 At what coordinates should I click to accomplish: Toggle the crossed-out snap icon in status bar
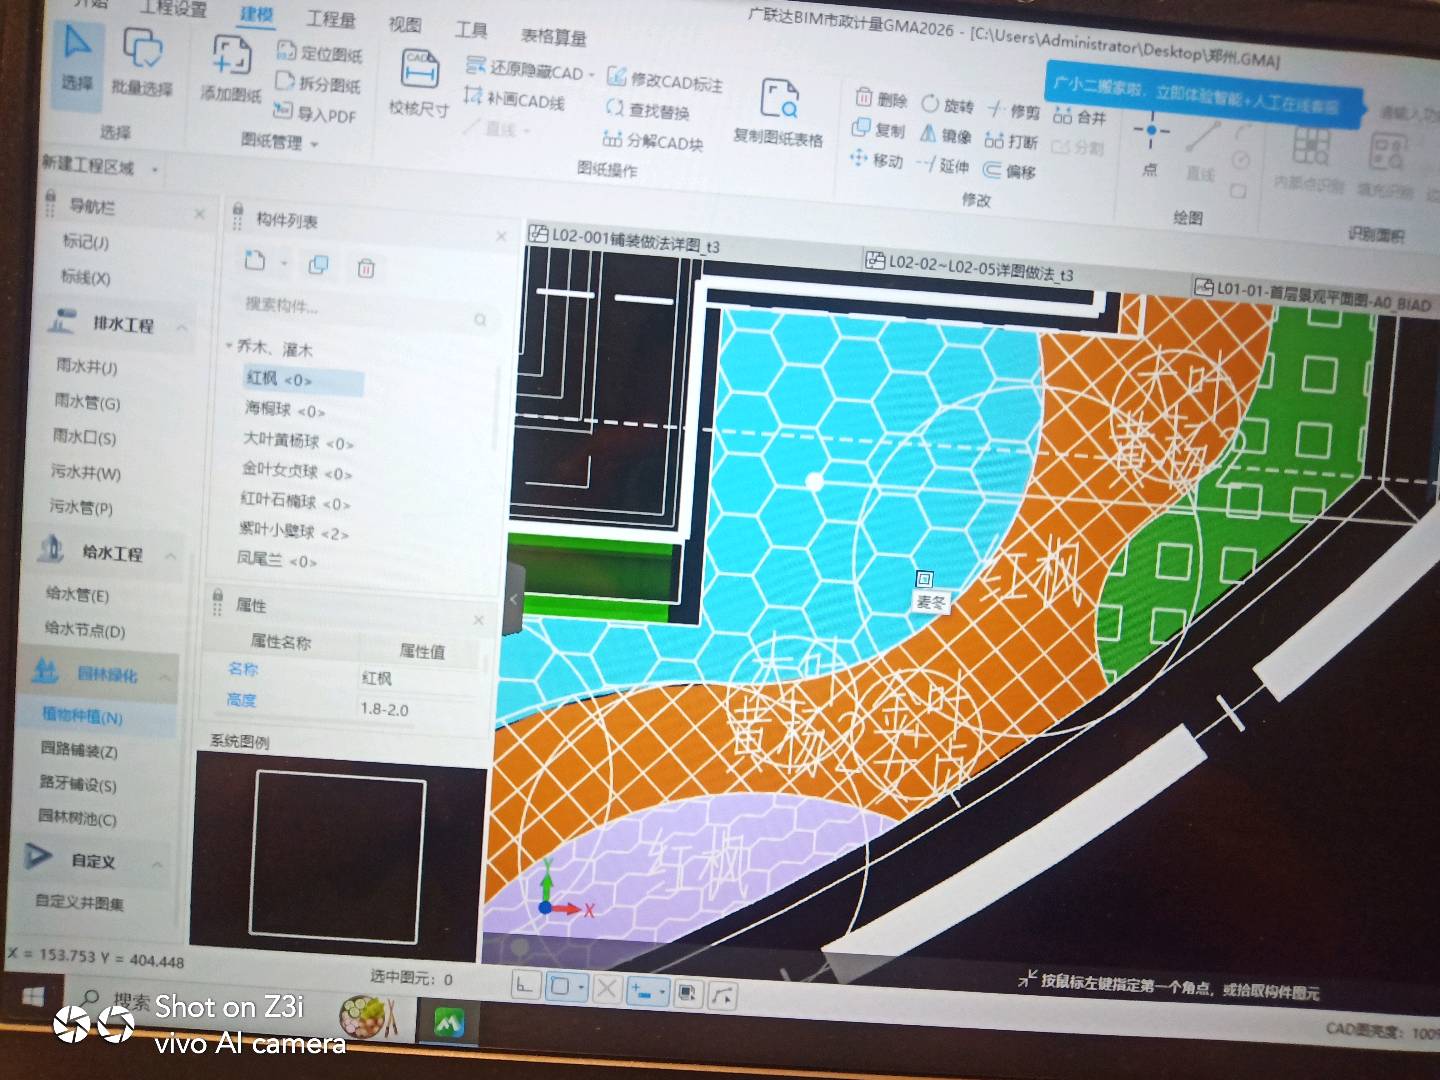click(x=606, y=989)
